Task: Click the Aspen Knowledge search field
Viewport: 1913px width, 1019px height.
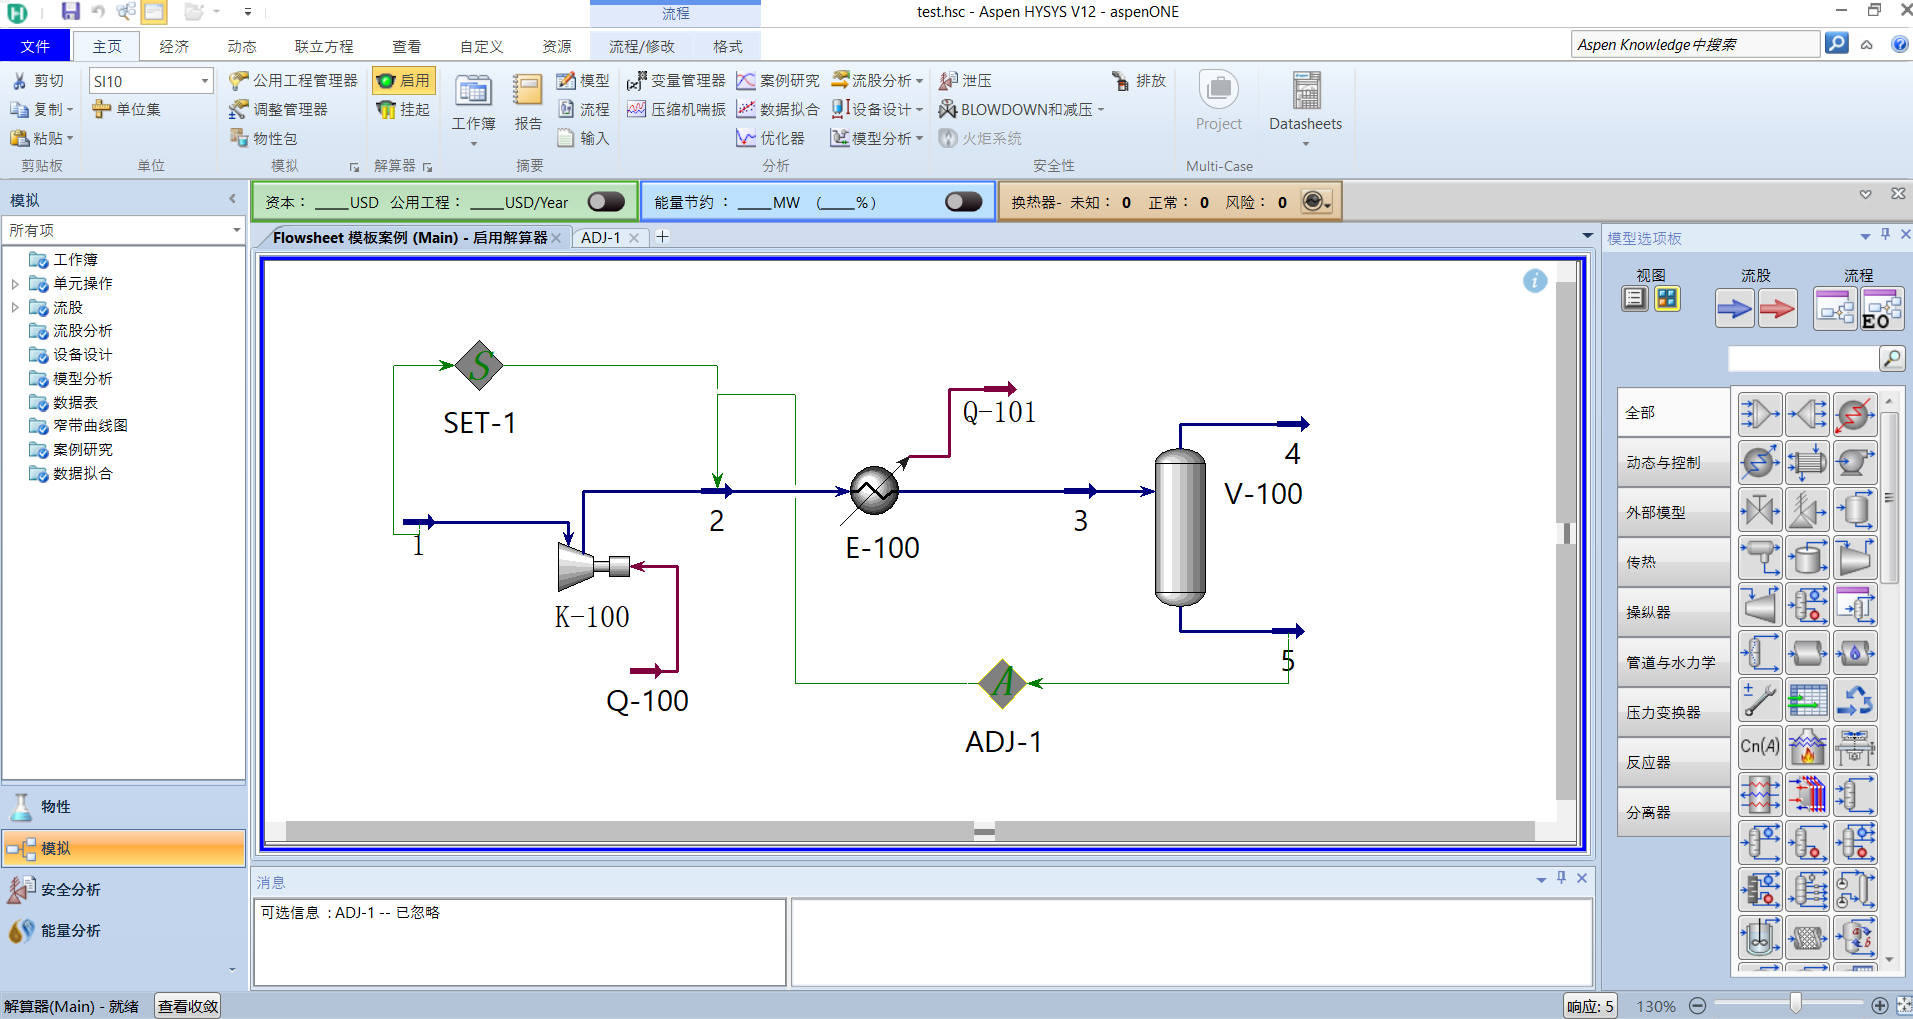Action: coord(1695,44)
